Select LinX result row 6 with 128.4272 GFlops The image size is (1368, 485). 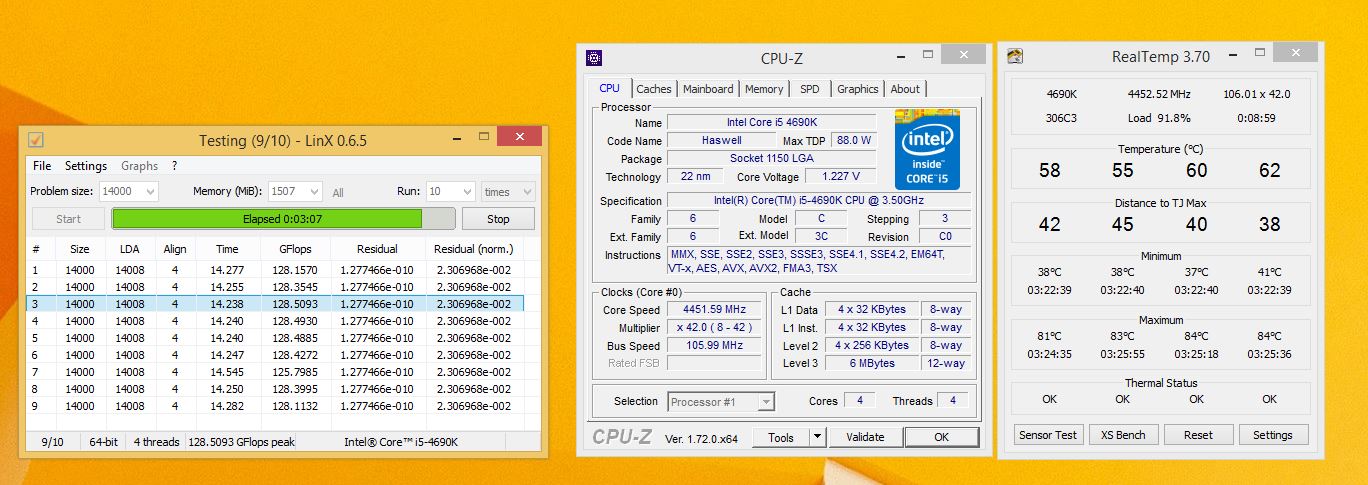[275, 355]
